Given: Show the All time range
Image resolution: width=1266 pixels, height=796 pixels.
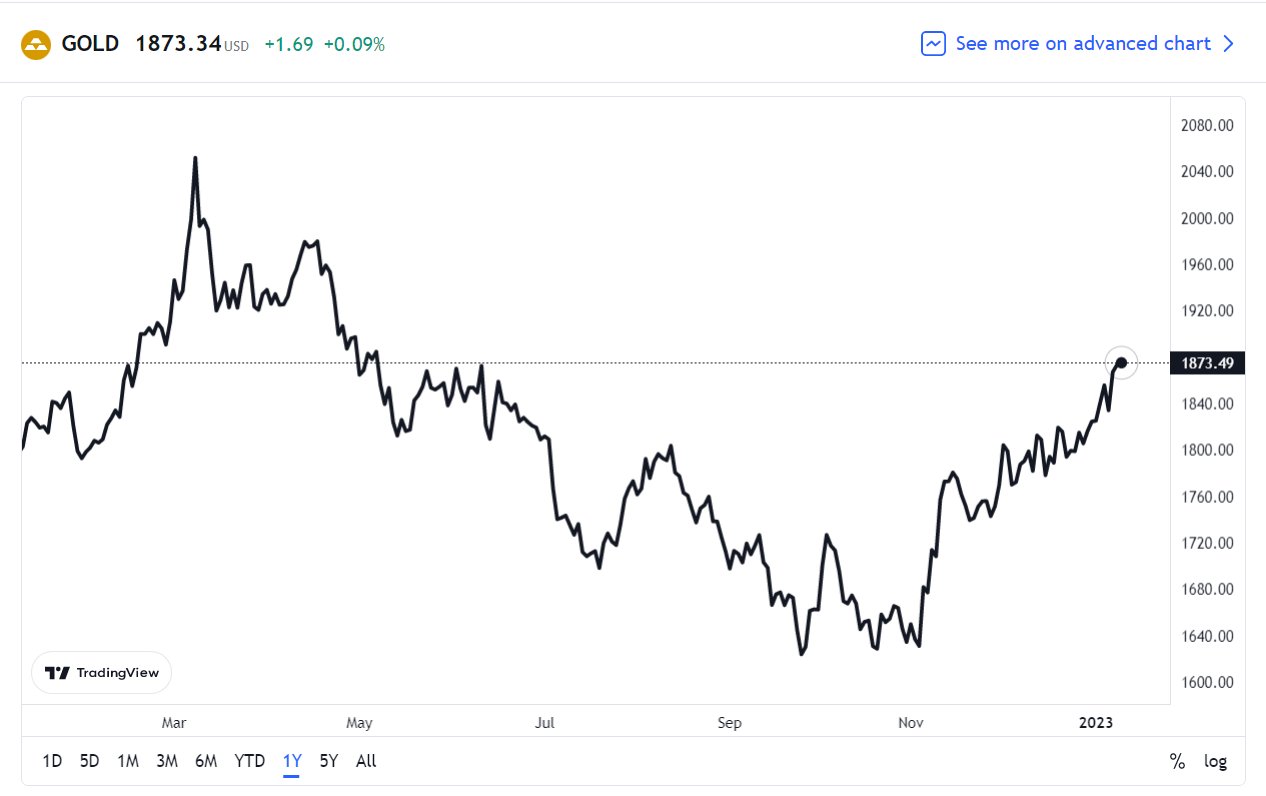Looking at the screenshot, I should click(x=366, y=761).
